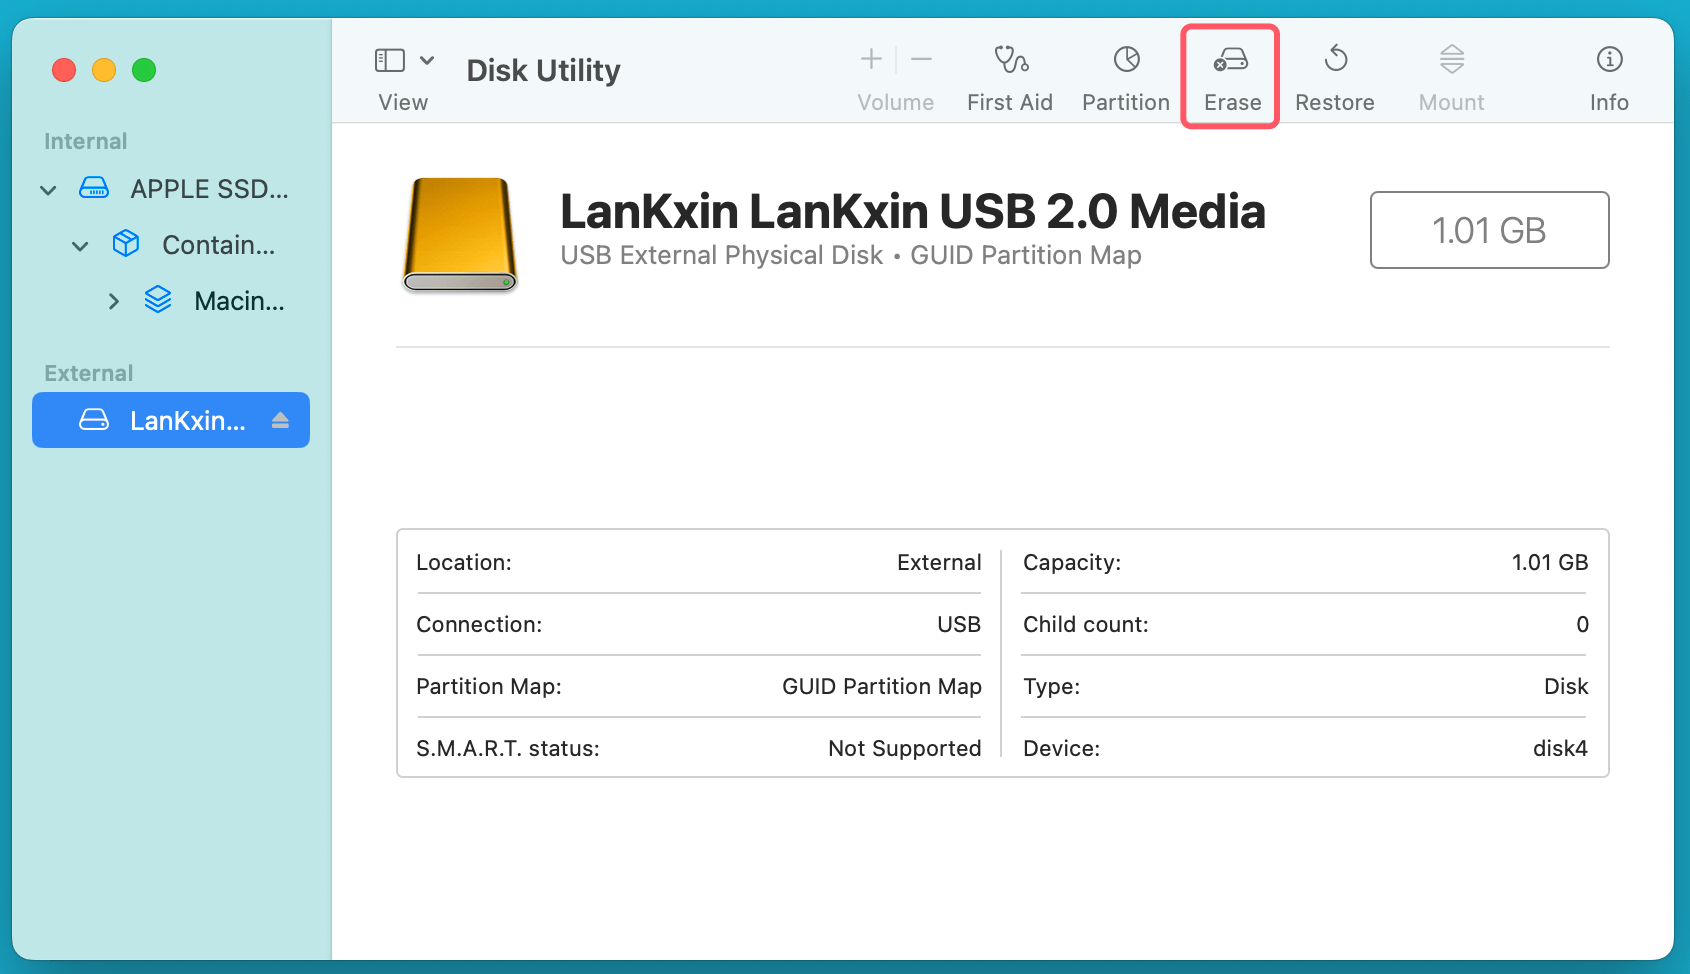1690x974 pixels.
Task: Click the Erase label text
Action: pyautogui.click(x=1232, y=102)
